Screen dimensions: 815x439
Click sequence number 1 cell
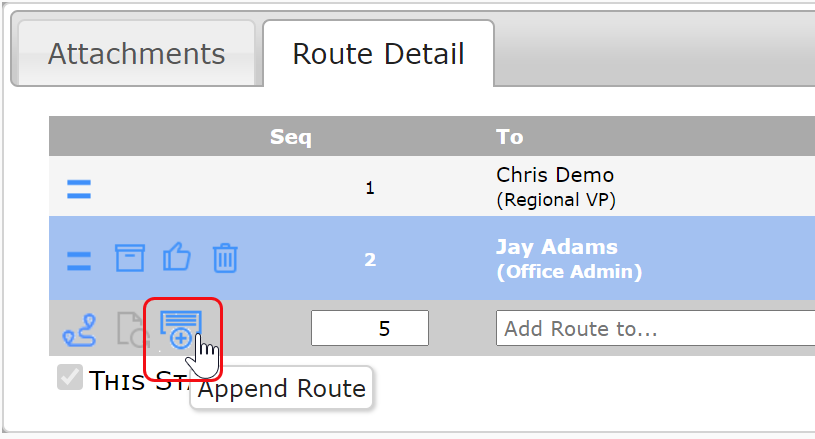click(x=370, y=188)
